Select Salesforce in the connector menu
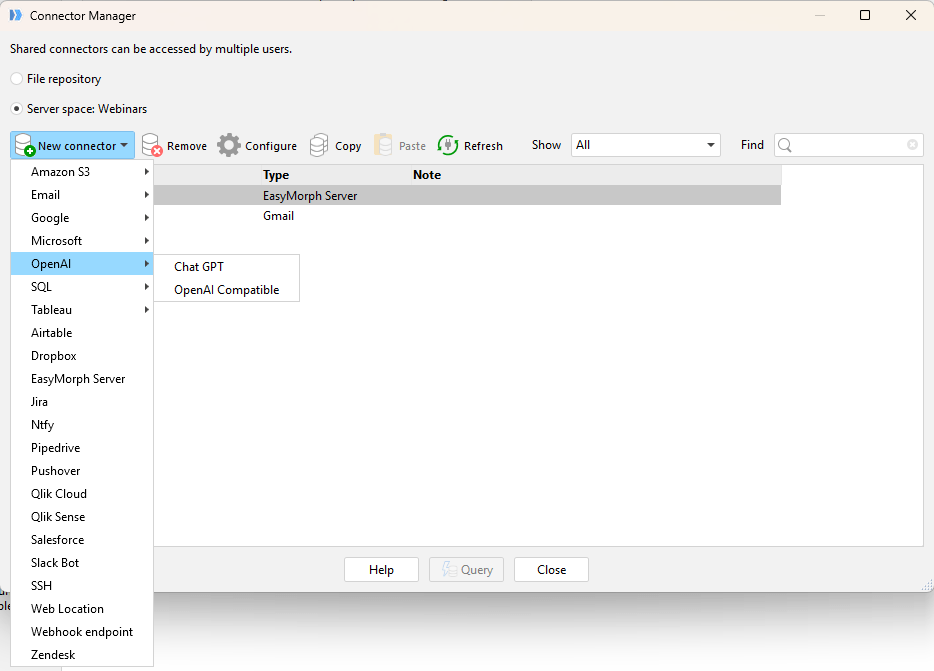Viewport: 934px width, 671px height. pyautogui.click(x=82, y=540)
